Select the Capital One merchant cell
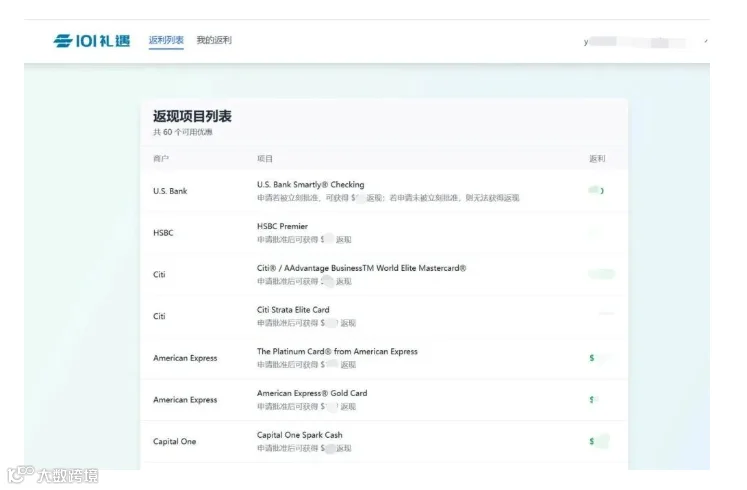This screenshot has height=490, width=747. [x=174, y=441]
